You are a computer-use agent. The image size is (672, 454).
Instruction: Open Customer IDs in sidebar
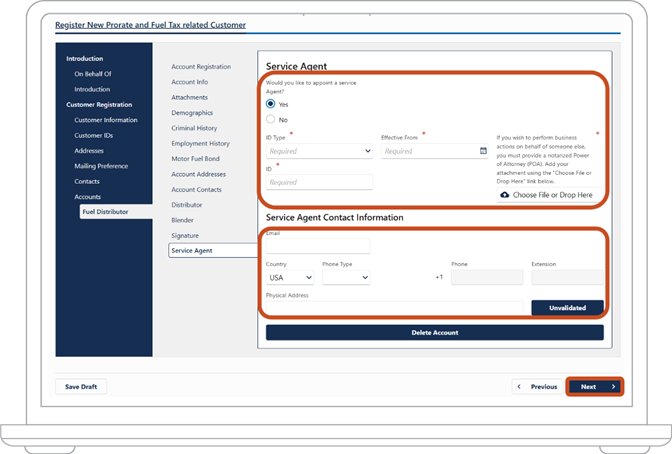[x=93, y=135]
